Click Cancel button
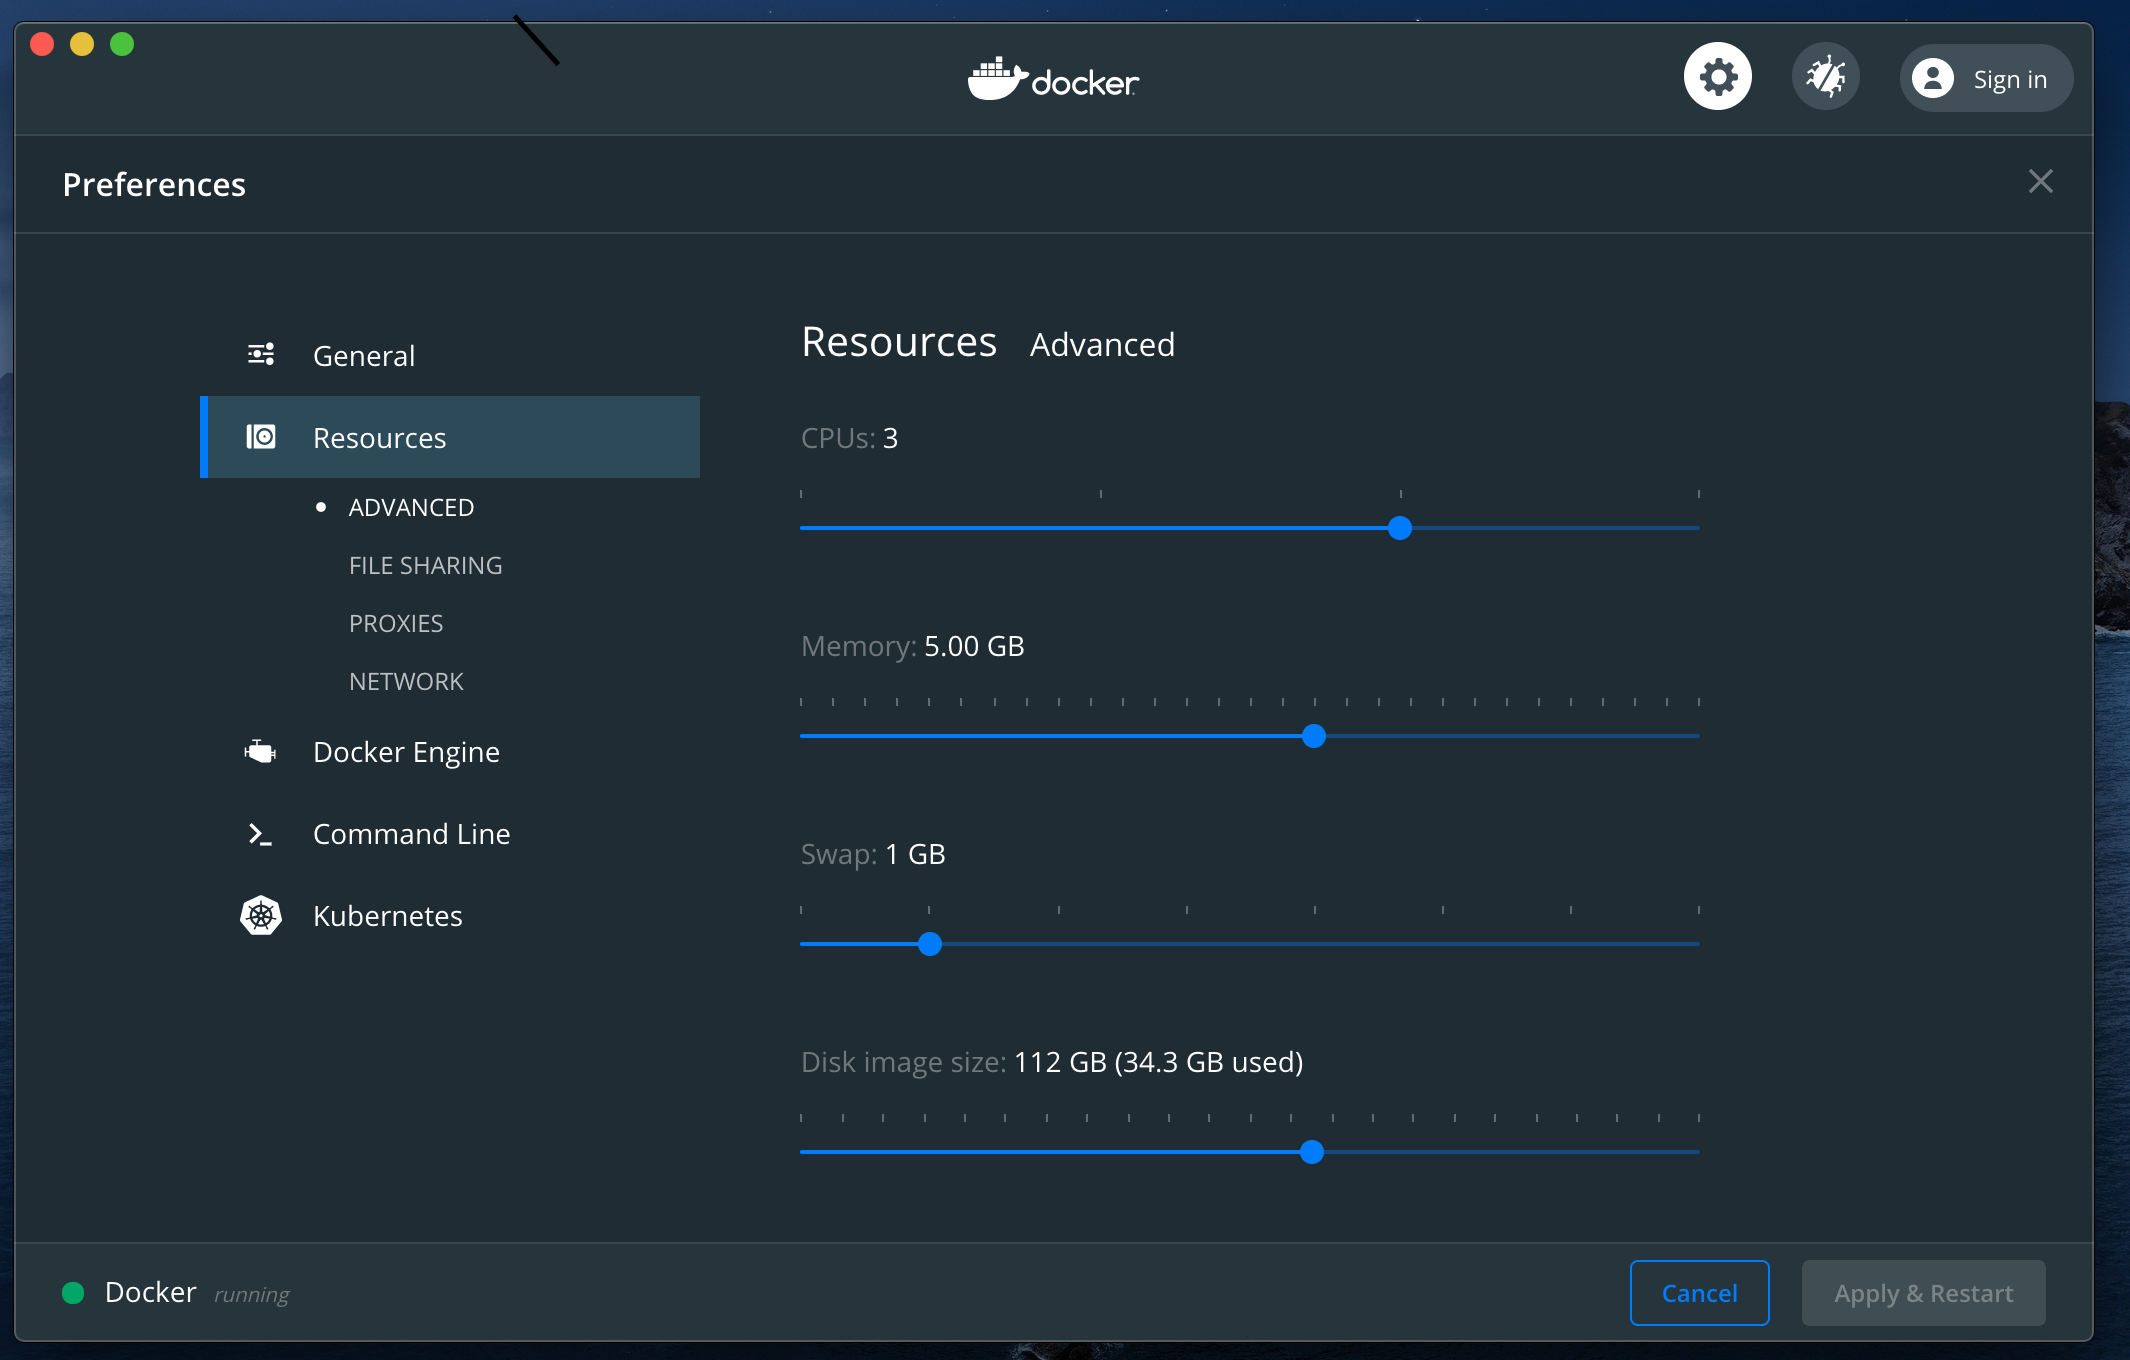This screenshot has height=1360, width=2130. 1699,1293
